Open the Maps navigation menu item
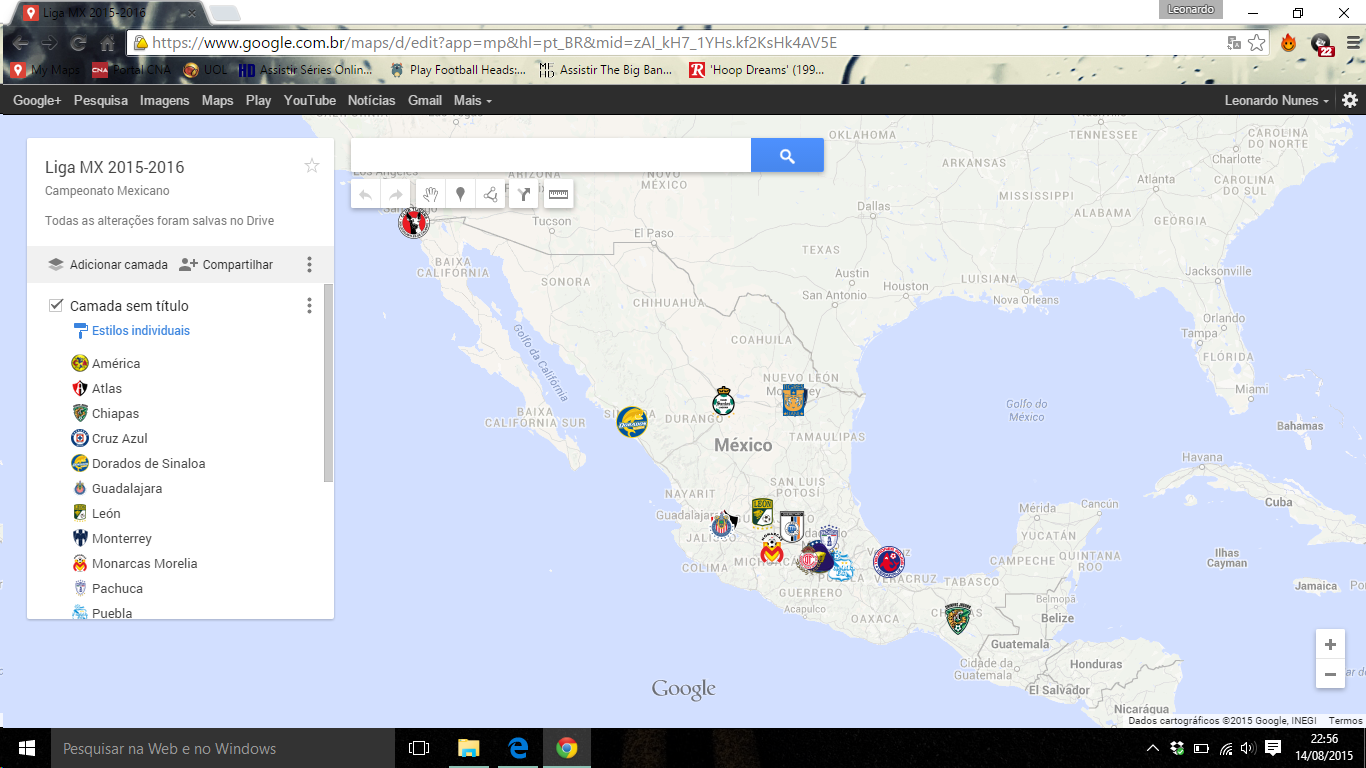The width and height of the screenshot is (1366, 768). (217, 100)
